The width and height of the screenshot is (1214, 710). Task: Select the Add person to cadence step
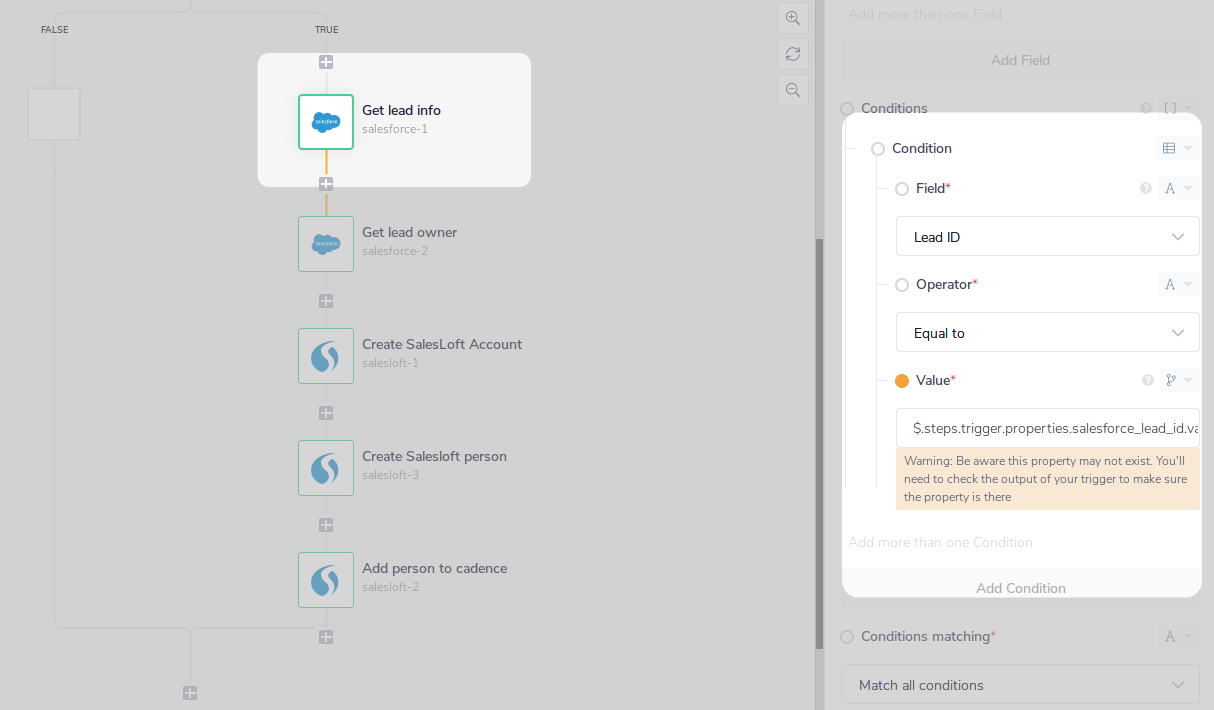click(326, 580)
